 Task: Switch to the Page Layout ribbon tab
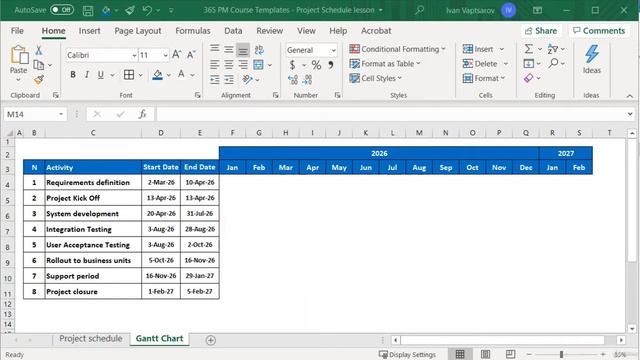click(x=138, y=31)
